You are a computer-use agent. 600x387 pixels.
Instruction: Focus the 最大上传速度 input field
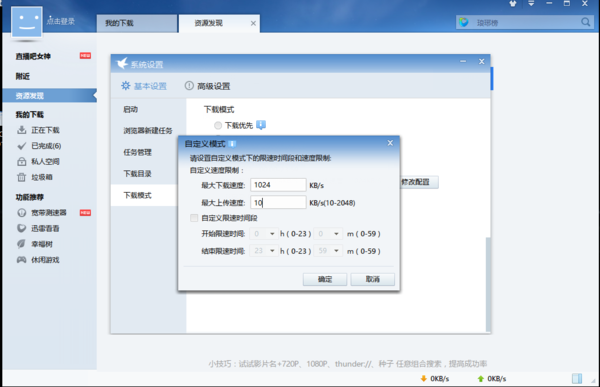click(x=278, y=202)
